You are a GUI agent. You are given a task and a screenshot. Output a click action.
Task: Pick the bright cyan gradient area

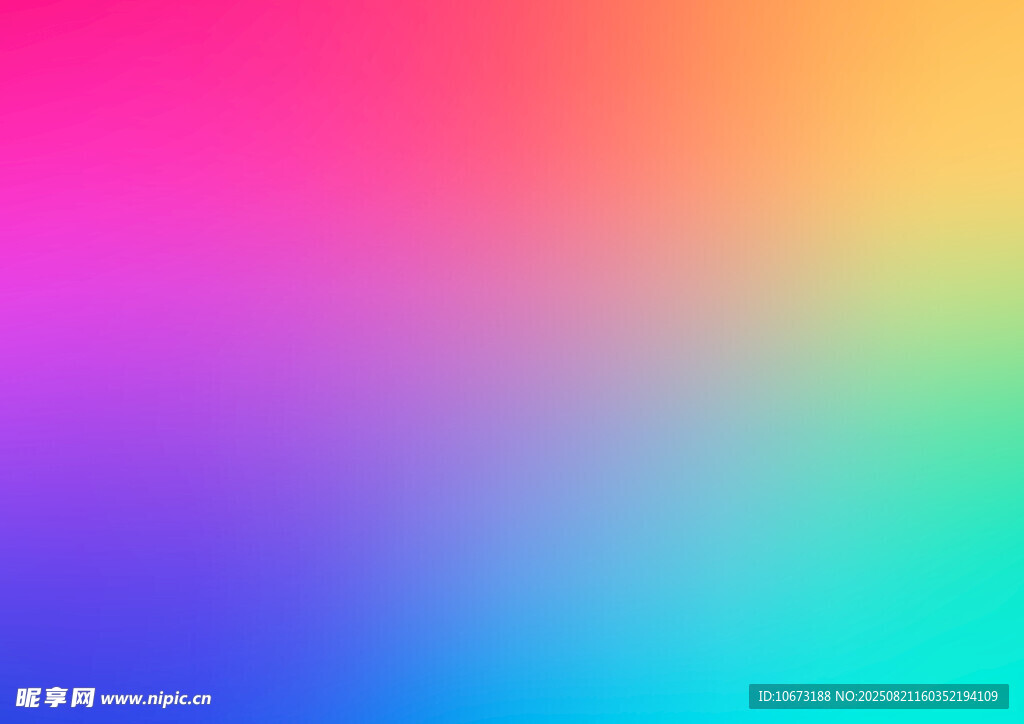(900, 620)
